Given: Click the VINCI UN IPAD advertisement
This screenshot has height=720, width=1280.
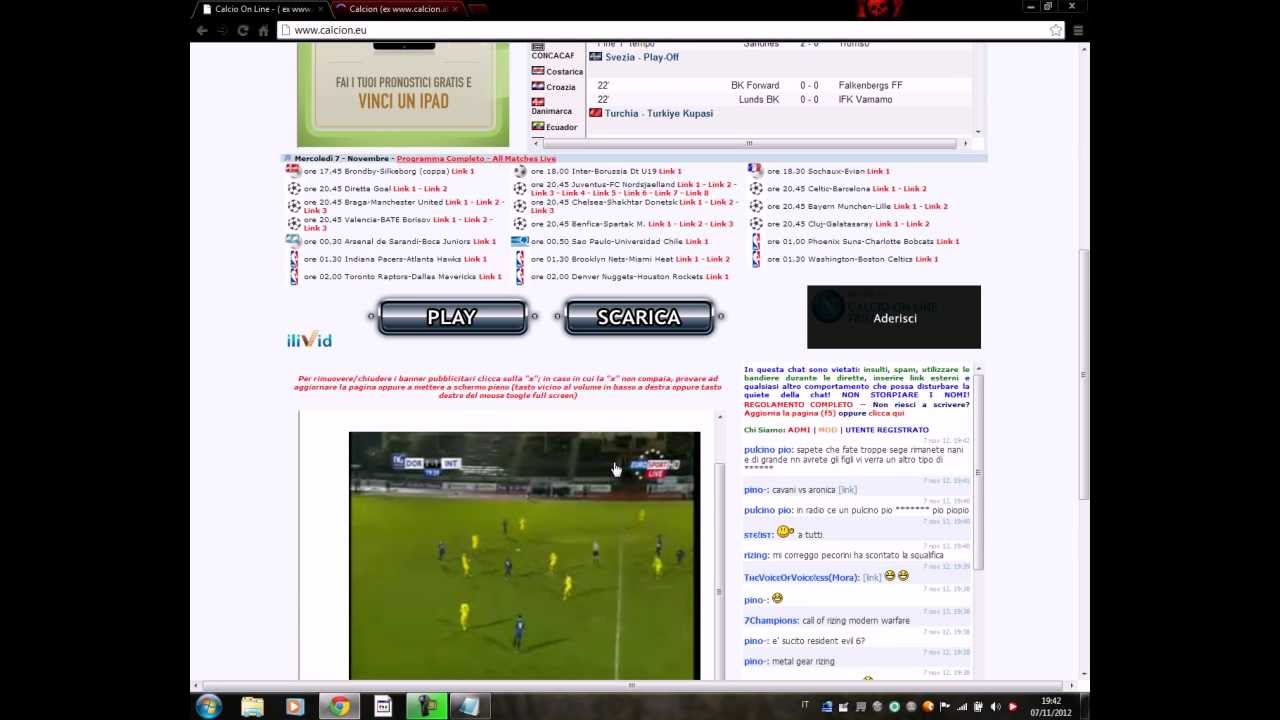Looking at the screenshot, I should (403, 95).
